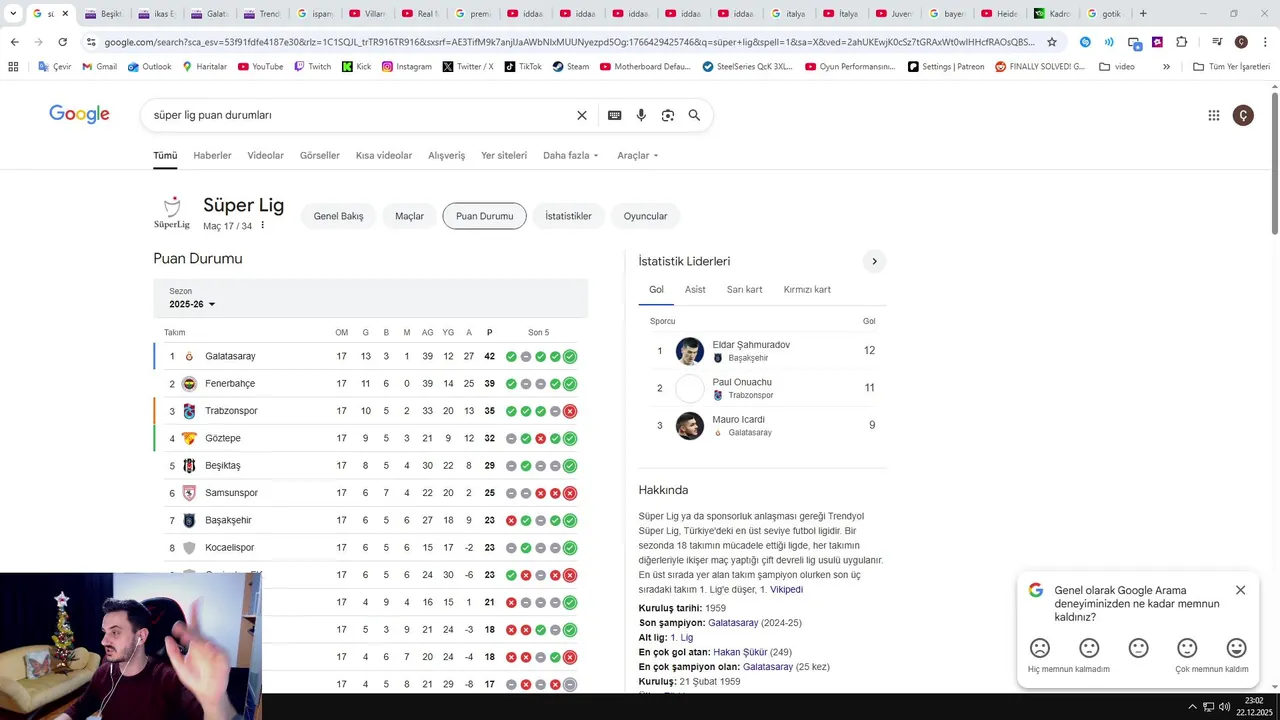The image size is (1280, 720).
Task: Open the Hakan Şükür link
Action: 740,652
